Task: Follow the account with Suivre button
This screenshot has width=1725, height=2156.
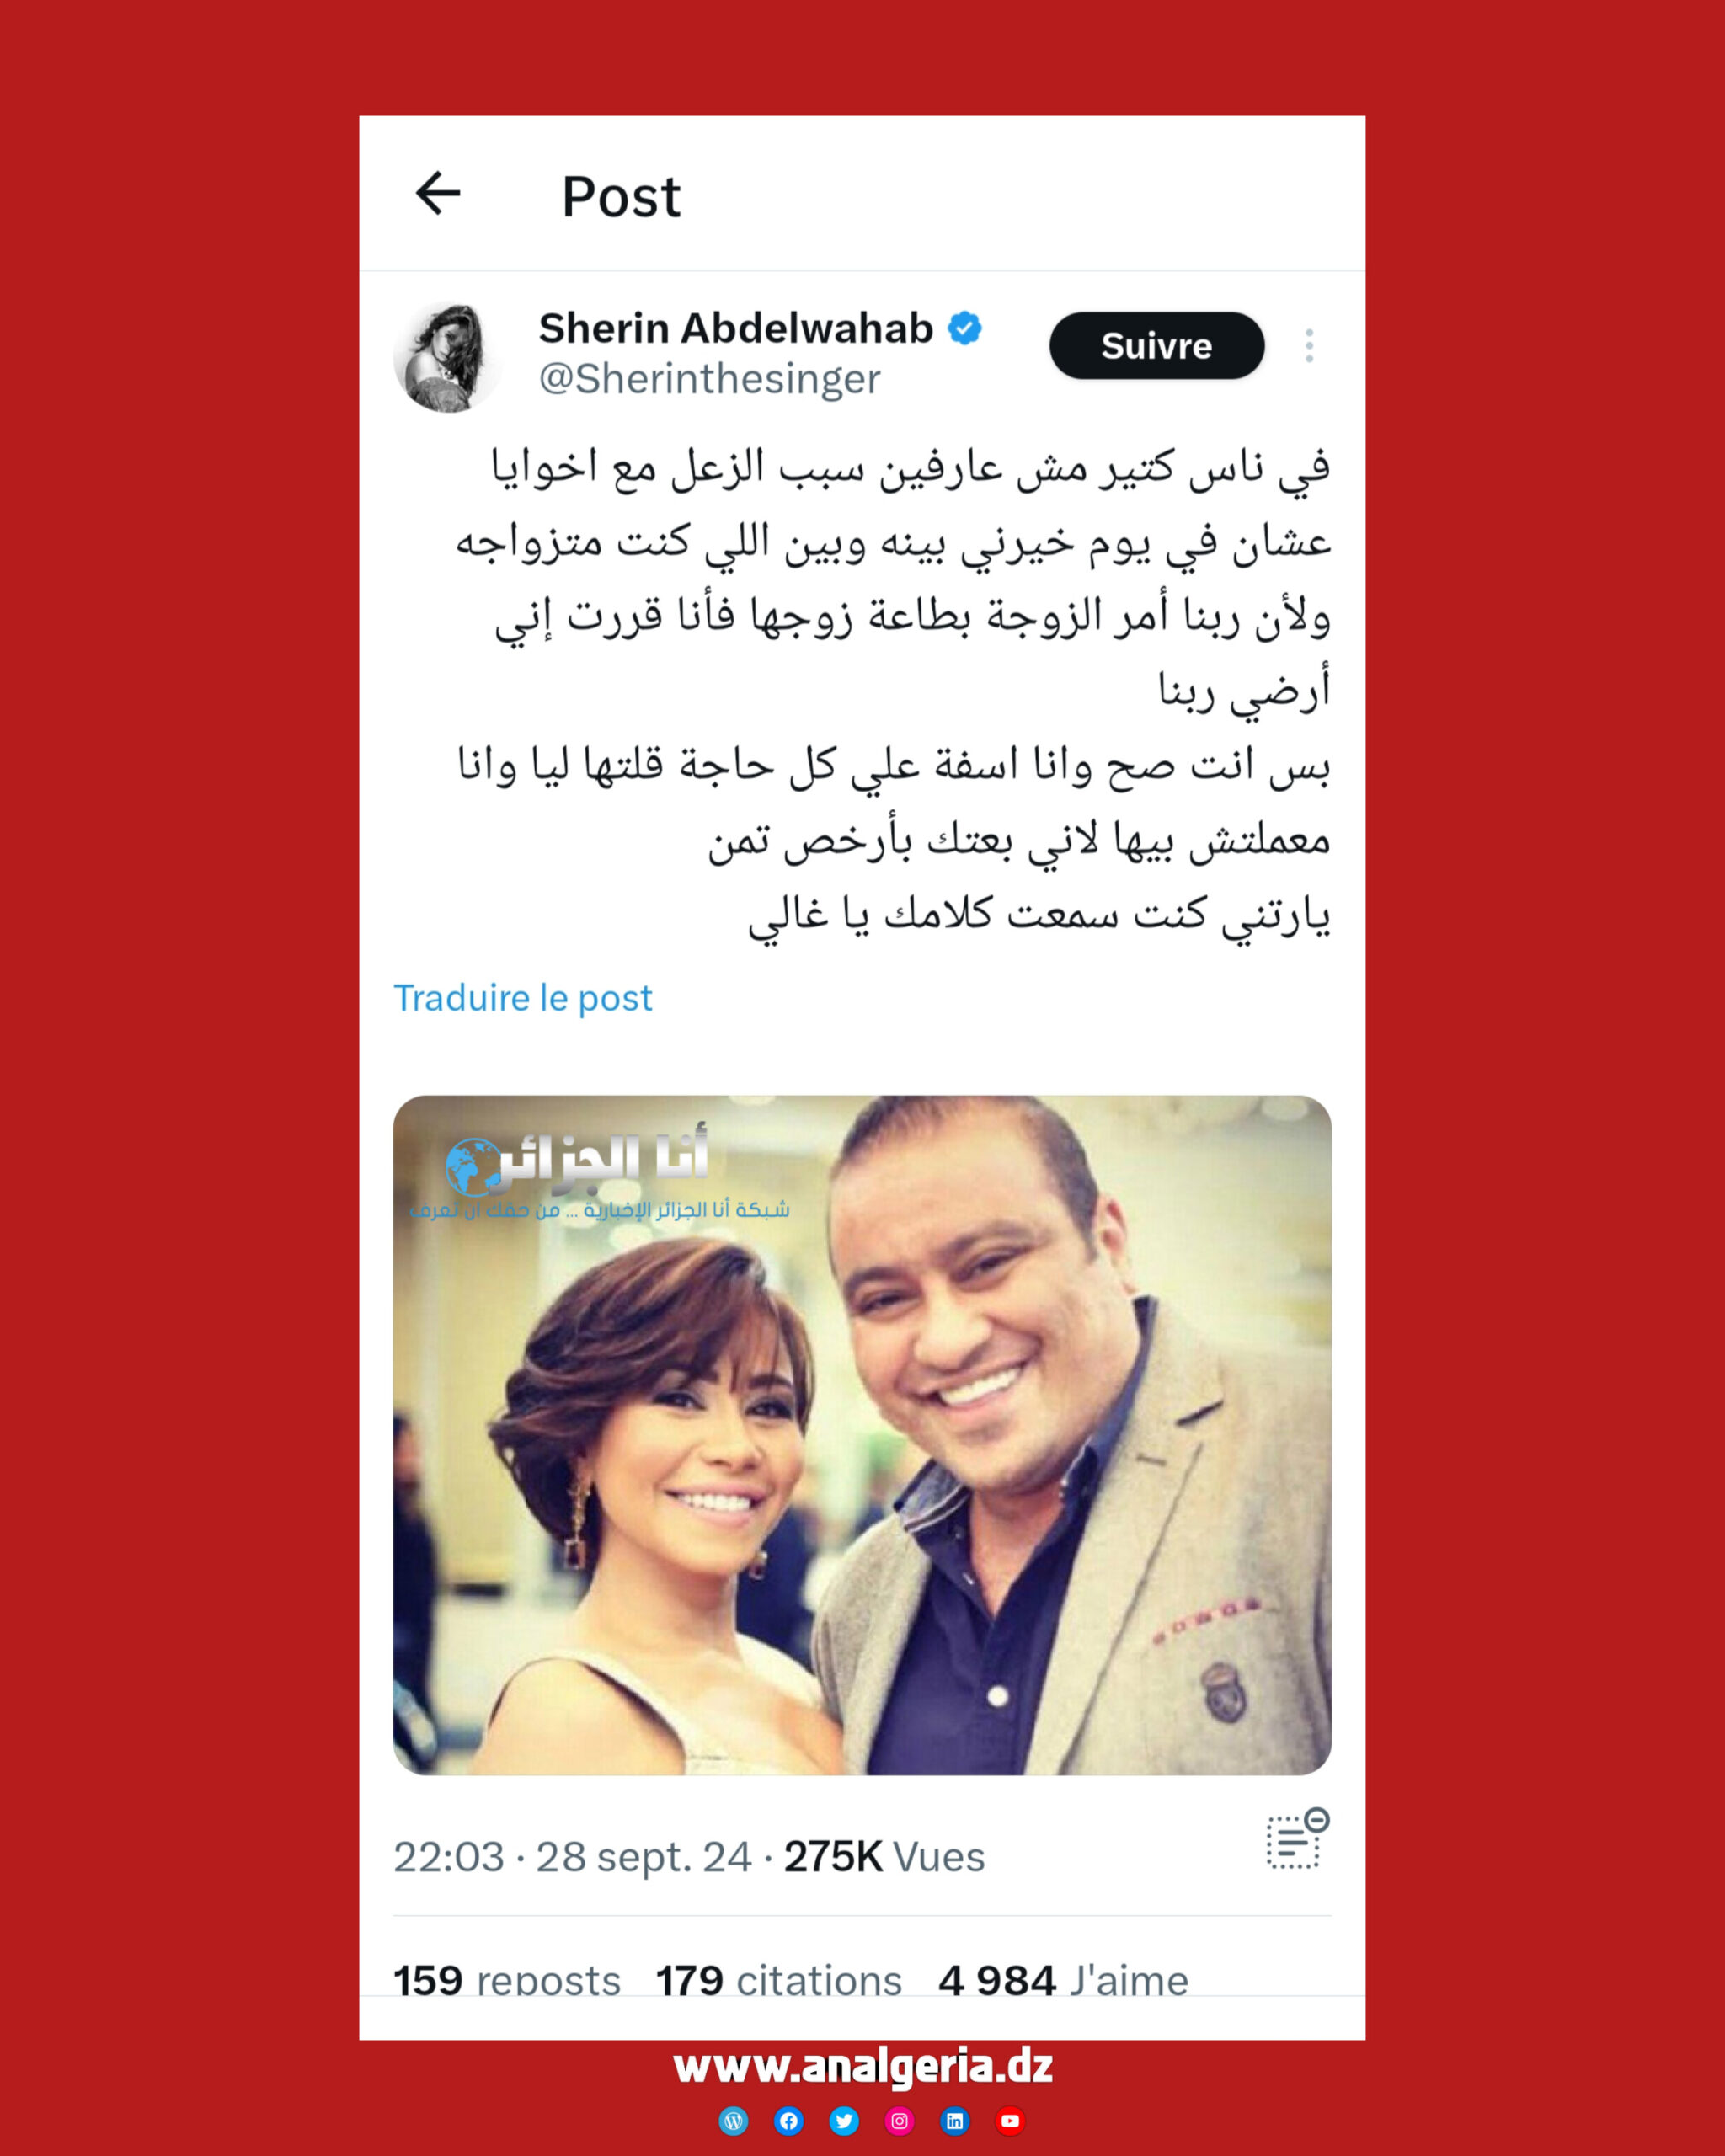Action: coord(1156,345)
